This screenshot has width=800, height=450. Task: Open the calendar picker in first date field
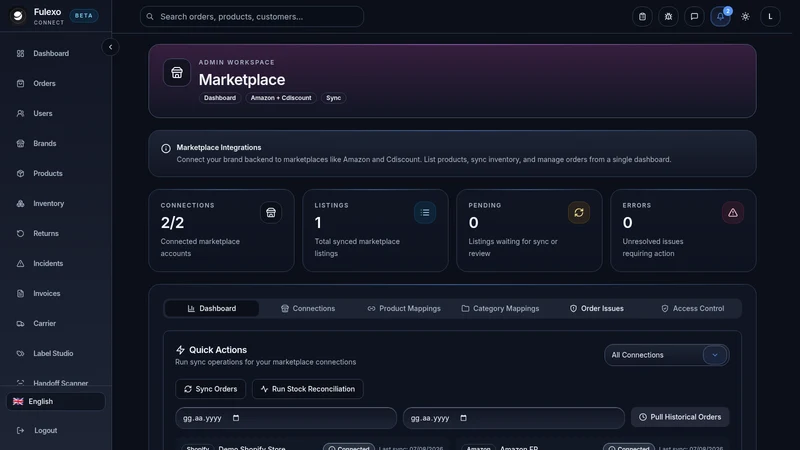[x=236, y=418]
